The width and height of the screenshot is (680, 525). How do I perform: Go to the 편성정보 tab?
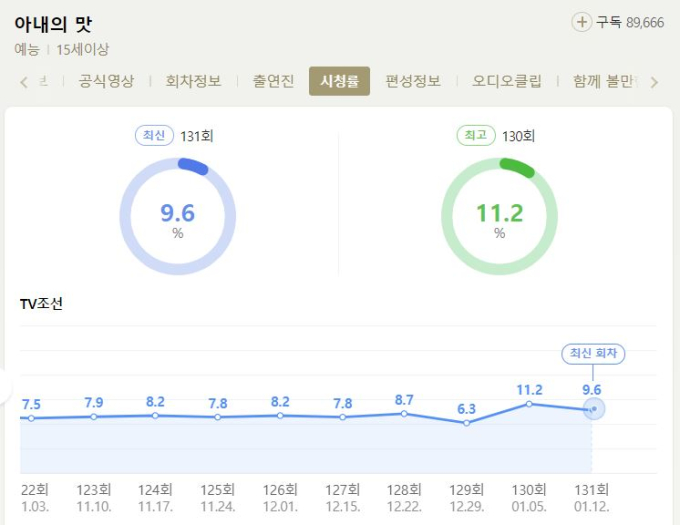pos(413,81)
